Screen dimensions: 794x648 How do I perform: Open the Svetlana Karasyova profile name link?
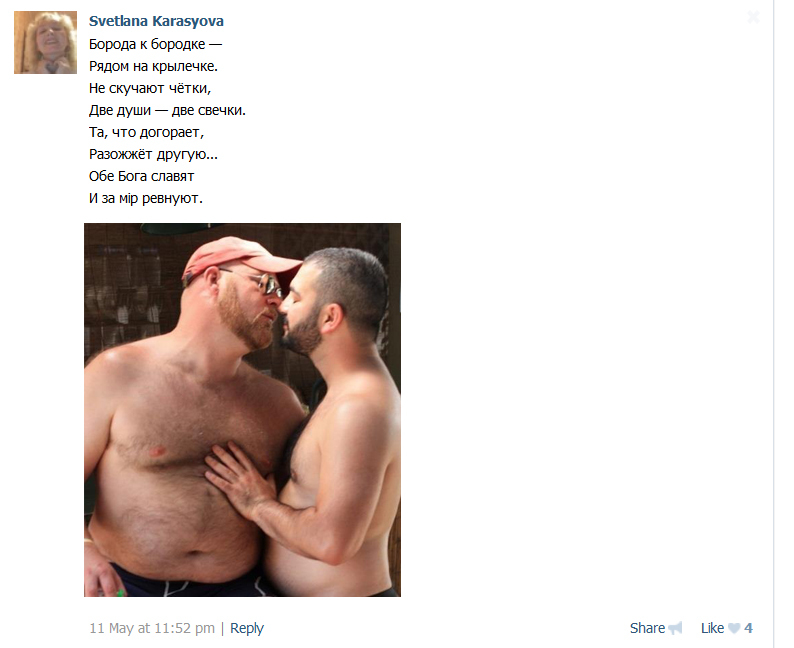click(156, 21)
